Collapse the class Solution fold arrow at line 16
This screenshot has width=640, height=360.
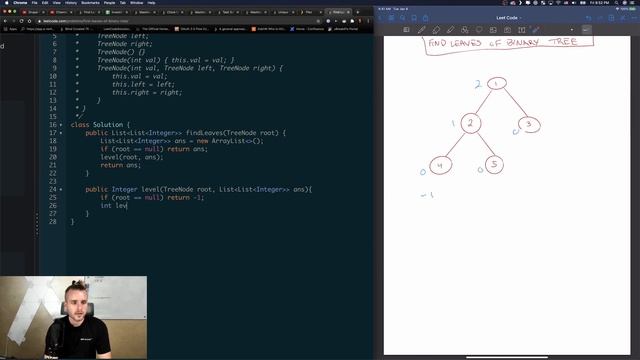coord(61,125)
